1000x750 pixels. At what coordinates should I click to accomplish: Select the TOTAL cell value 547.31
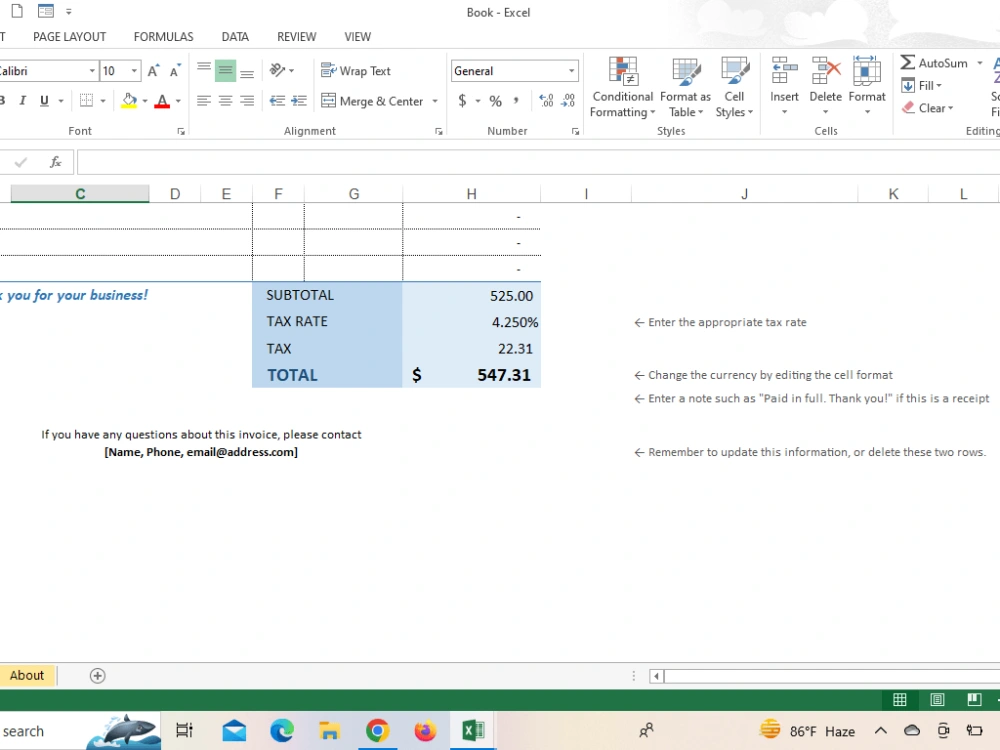click(471, 375)
